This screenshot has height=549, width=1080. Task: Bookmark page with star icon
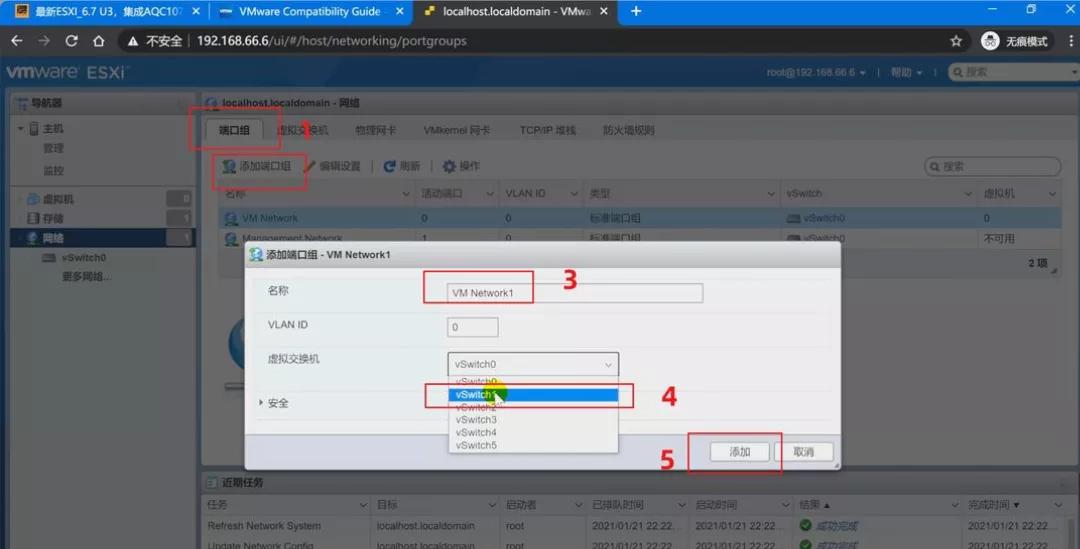[956, 41]
